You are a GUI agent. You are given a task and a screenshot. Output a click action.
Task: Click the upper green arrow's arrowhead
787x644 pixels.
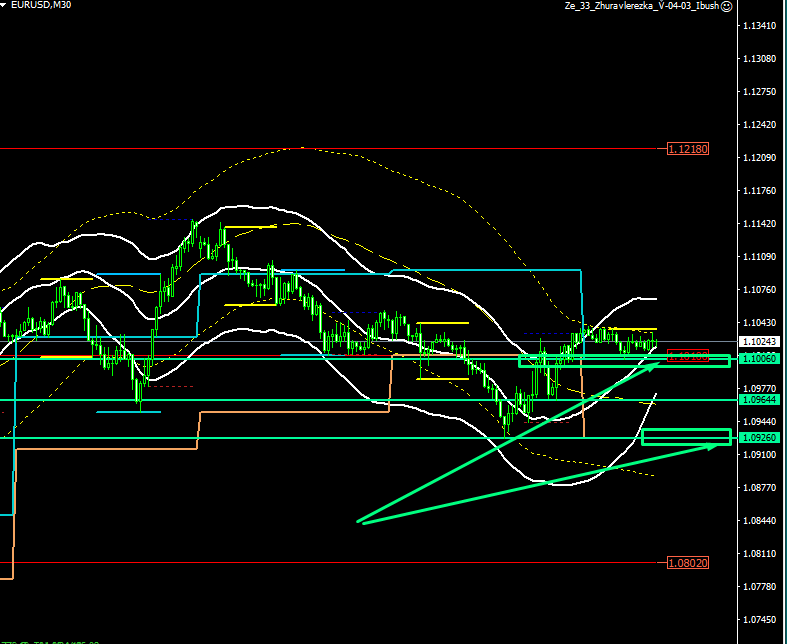[x=655, y=366]
